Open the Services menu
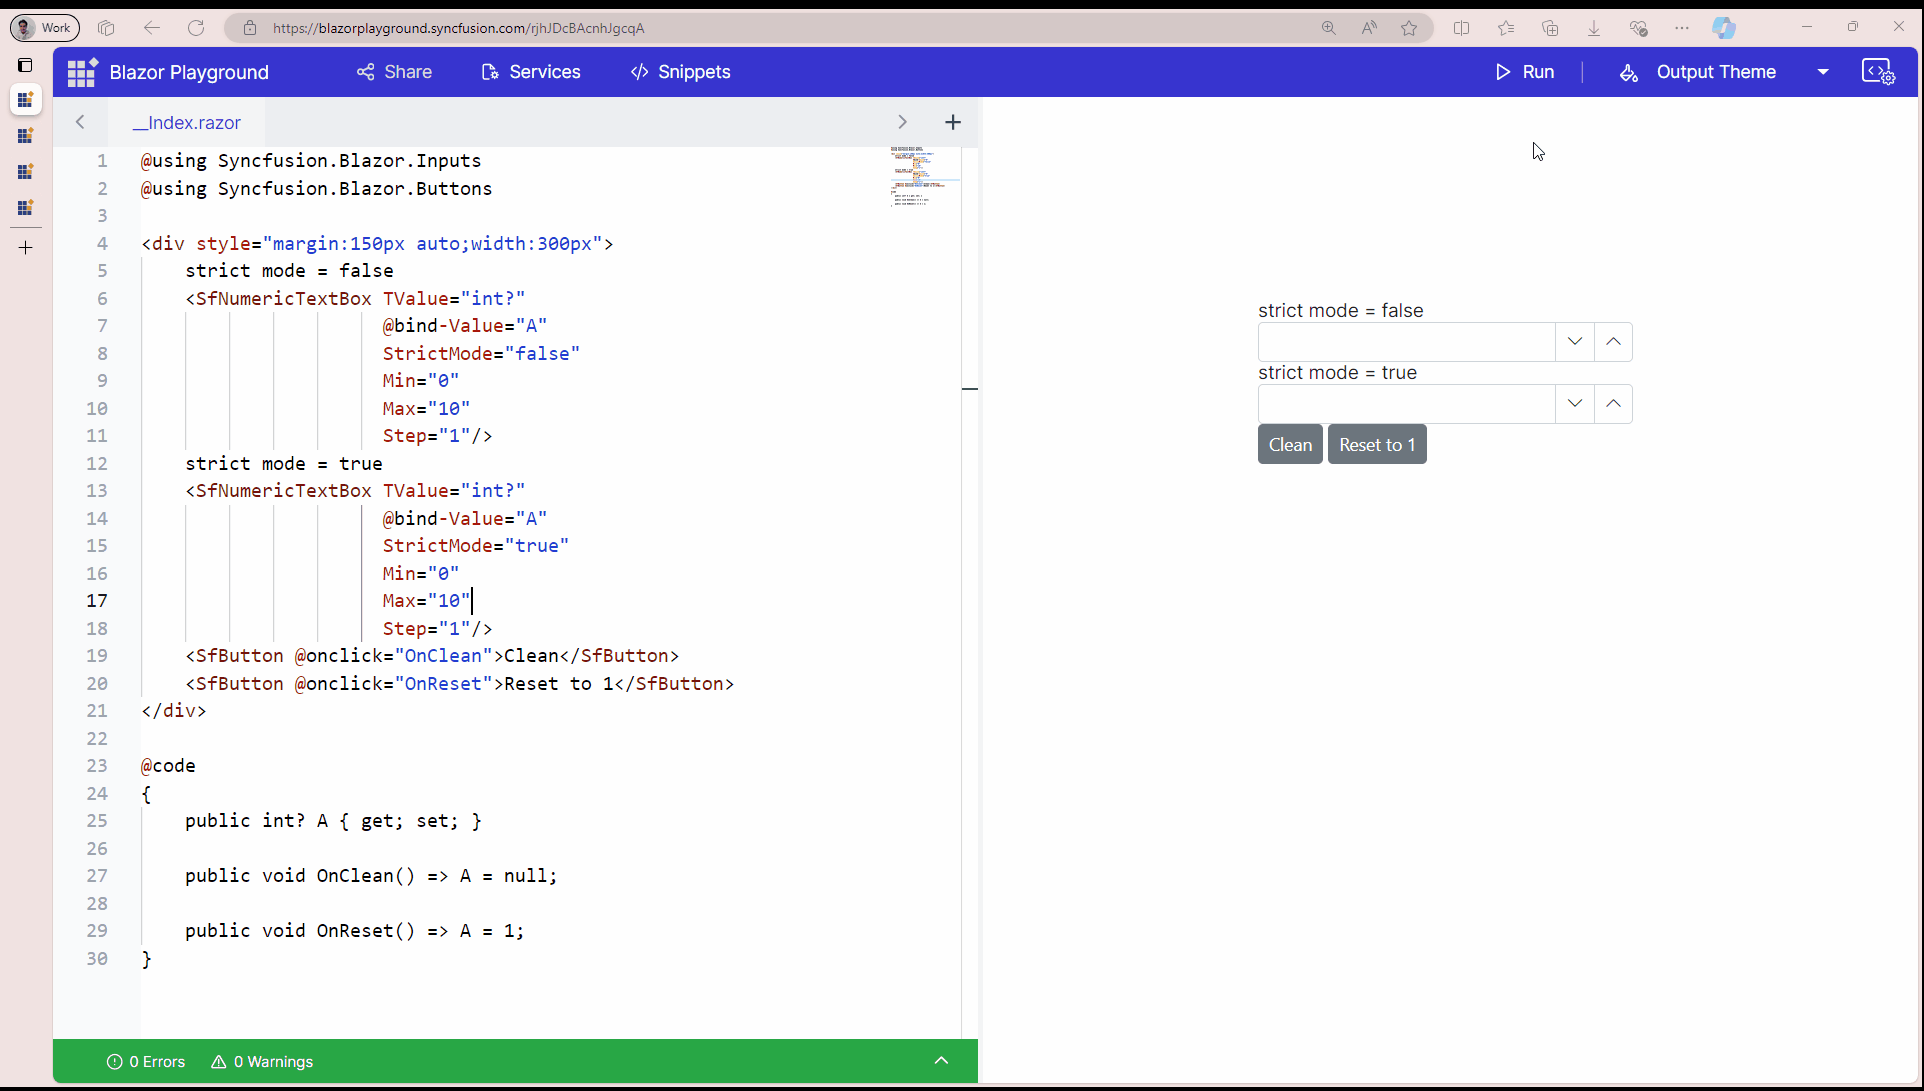The image size is (1924, 1091). pos(531,72)
